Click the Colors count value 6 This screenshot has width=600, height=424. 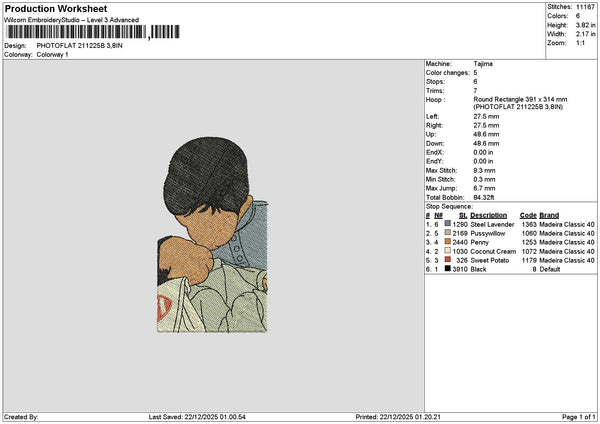click(578, 16)
